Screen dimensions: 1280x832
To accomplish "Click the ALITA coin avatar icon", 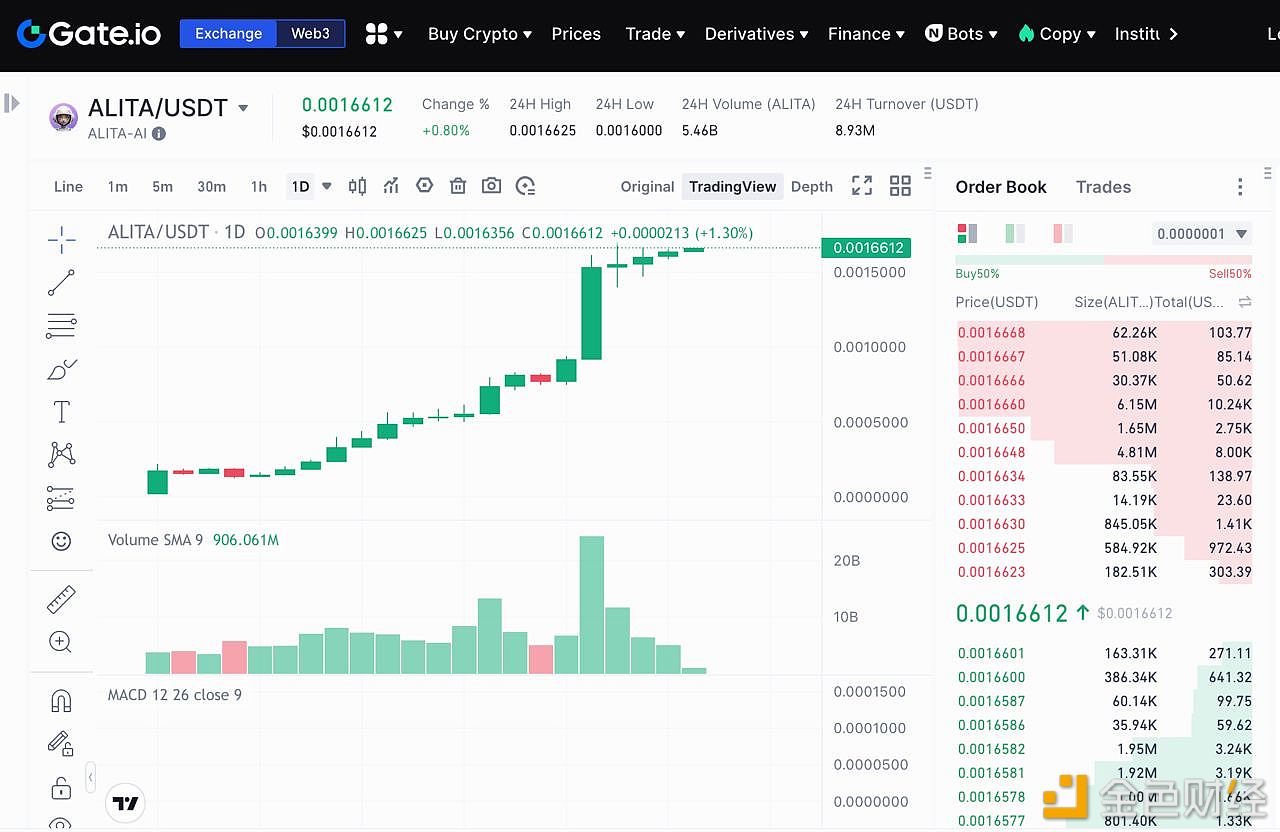I will click(64, 118).
